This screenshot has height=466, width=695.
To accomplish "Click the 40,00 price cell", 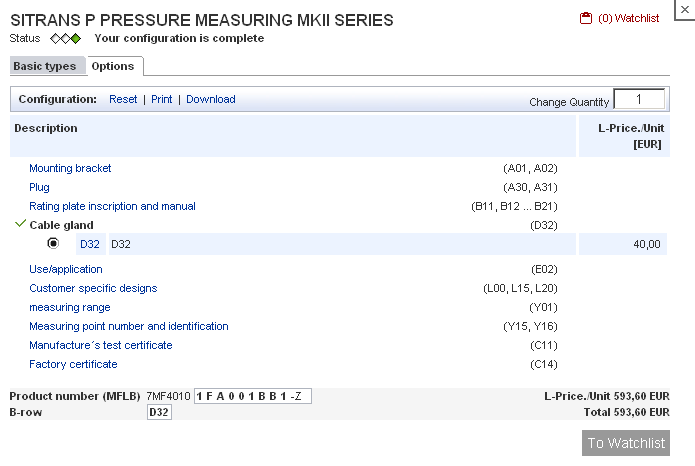I will (x=623, y=244).
